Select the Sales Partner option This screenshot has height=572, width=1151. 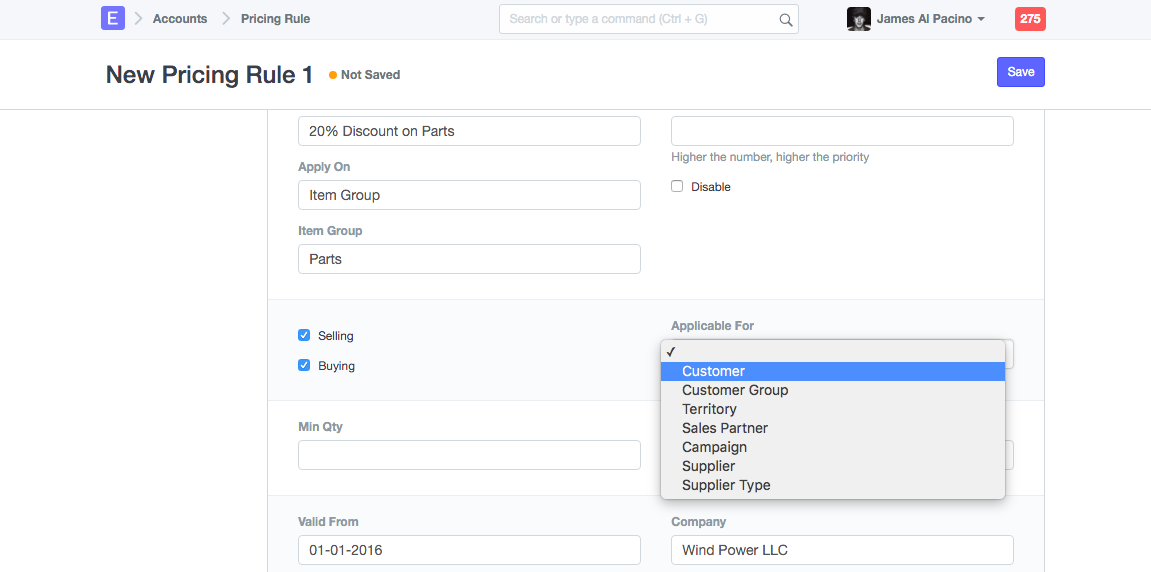point(725,428)
